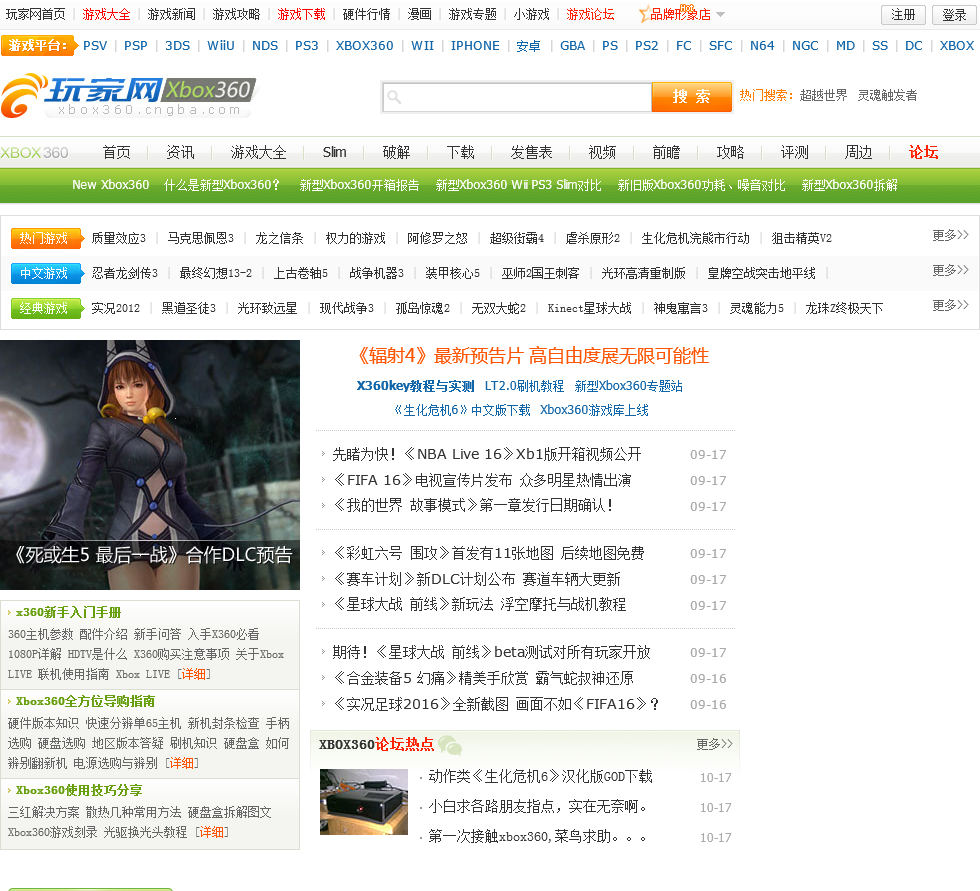The width and height of the screenshot is (980, 891).
Task: Click [详细] under Xbox360使用技巧分享
Action: (212, 832)
